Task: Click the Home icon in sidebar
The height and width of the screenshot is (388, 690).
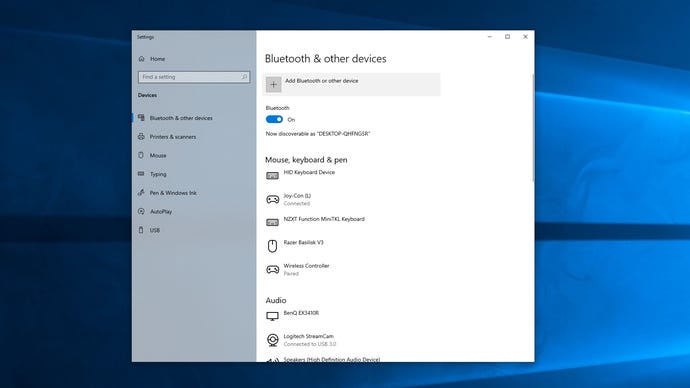Action: (141, 59)
